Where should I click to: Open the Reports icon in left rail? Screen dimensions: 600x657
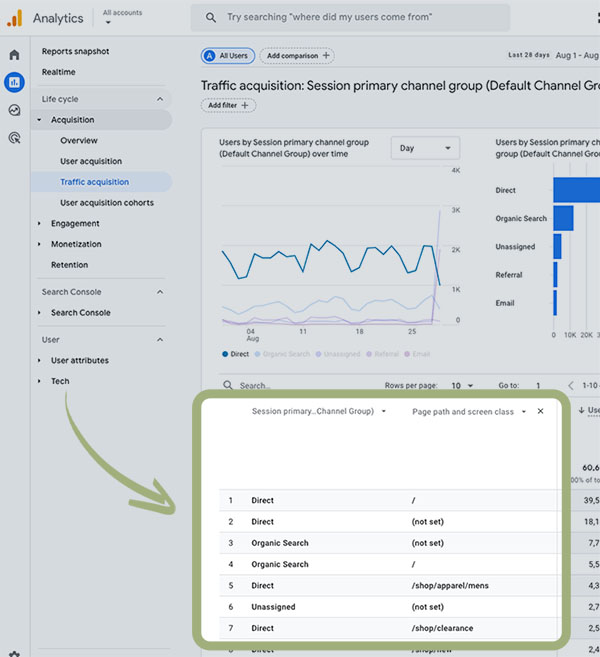click(14, 82)
